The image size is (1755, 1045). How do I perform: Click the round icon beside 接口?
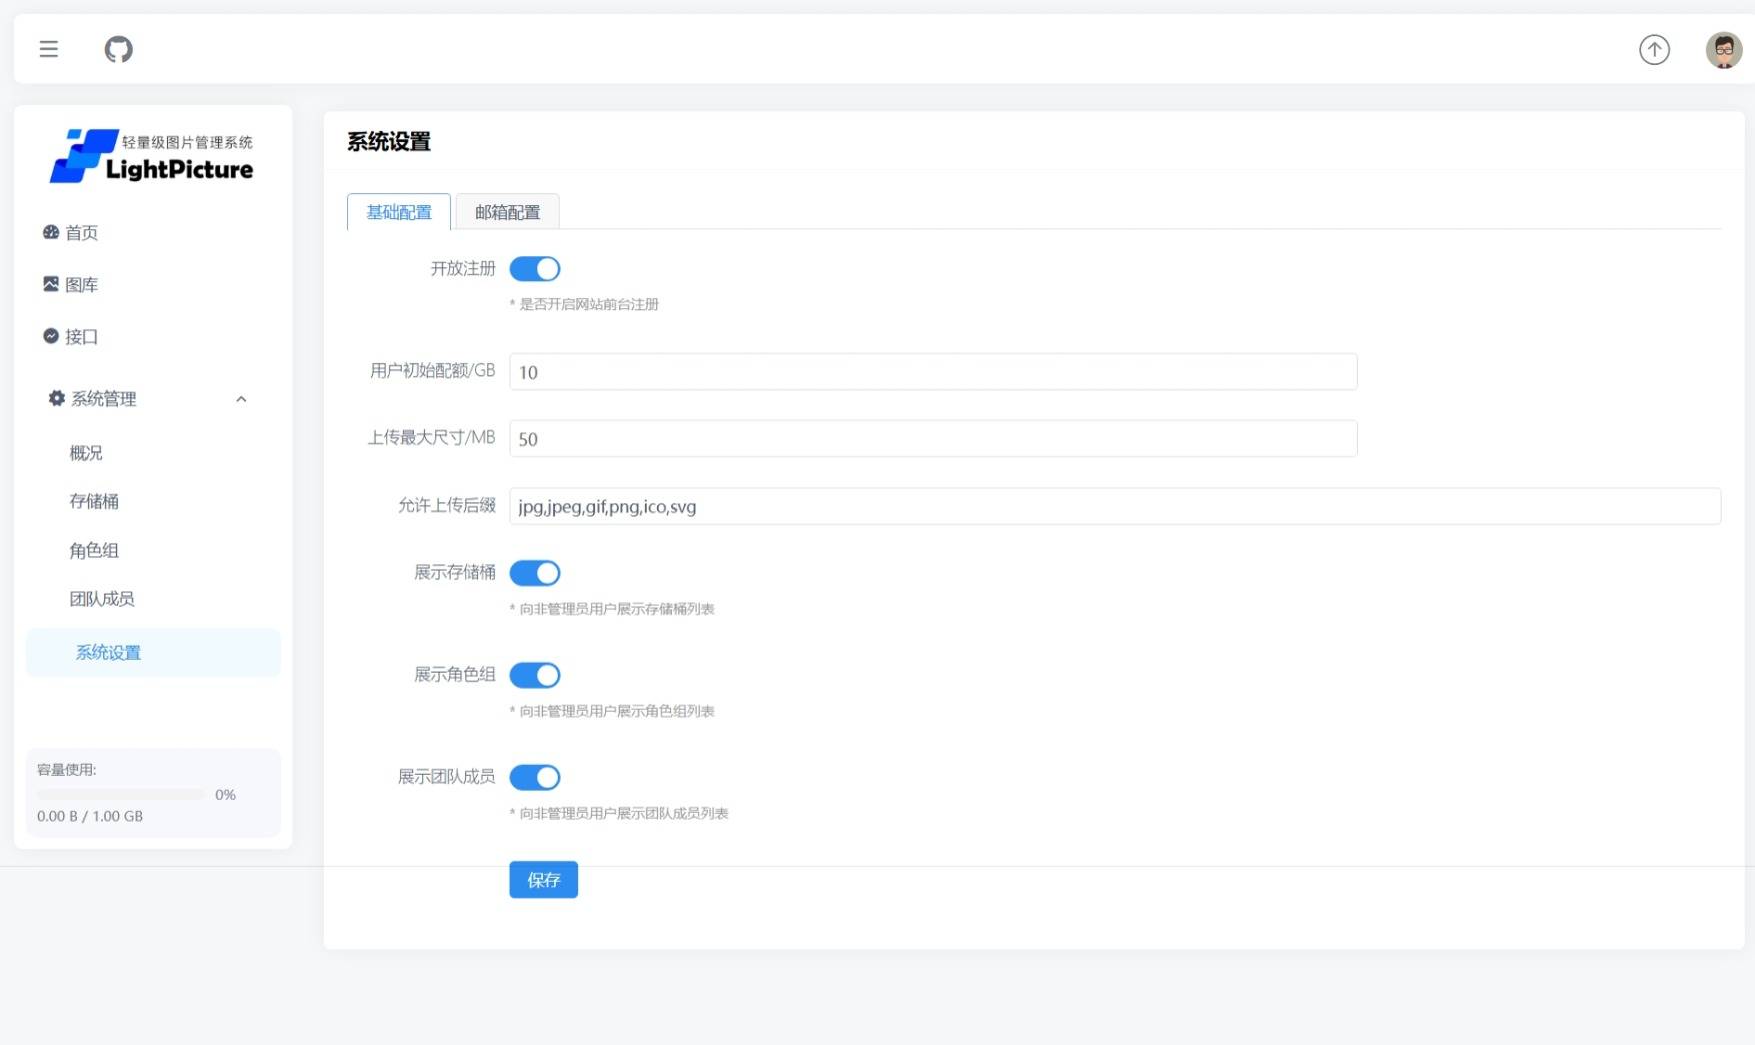(x=51, y=336)
